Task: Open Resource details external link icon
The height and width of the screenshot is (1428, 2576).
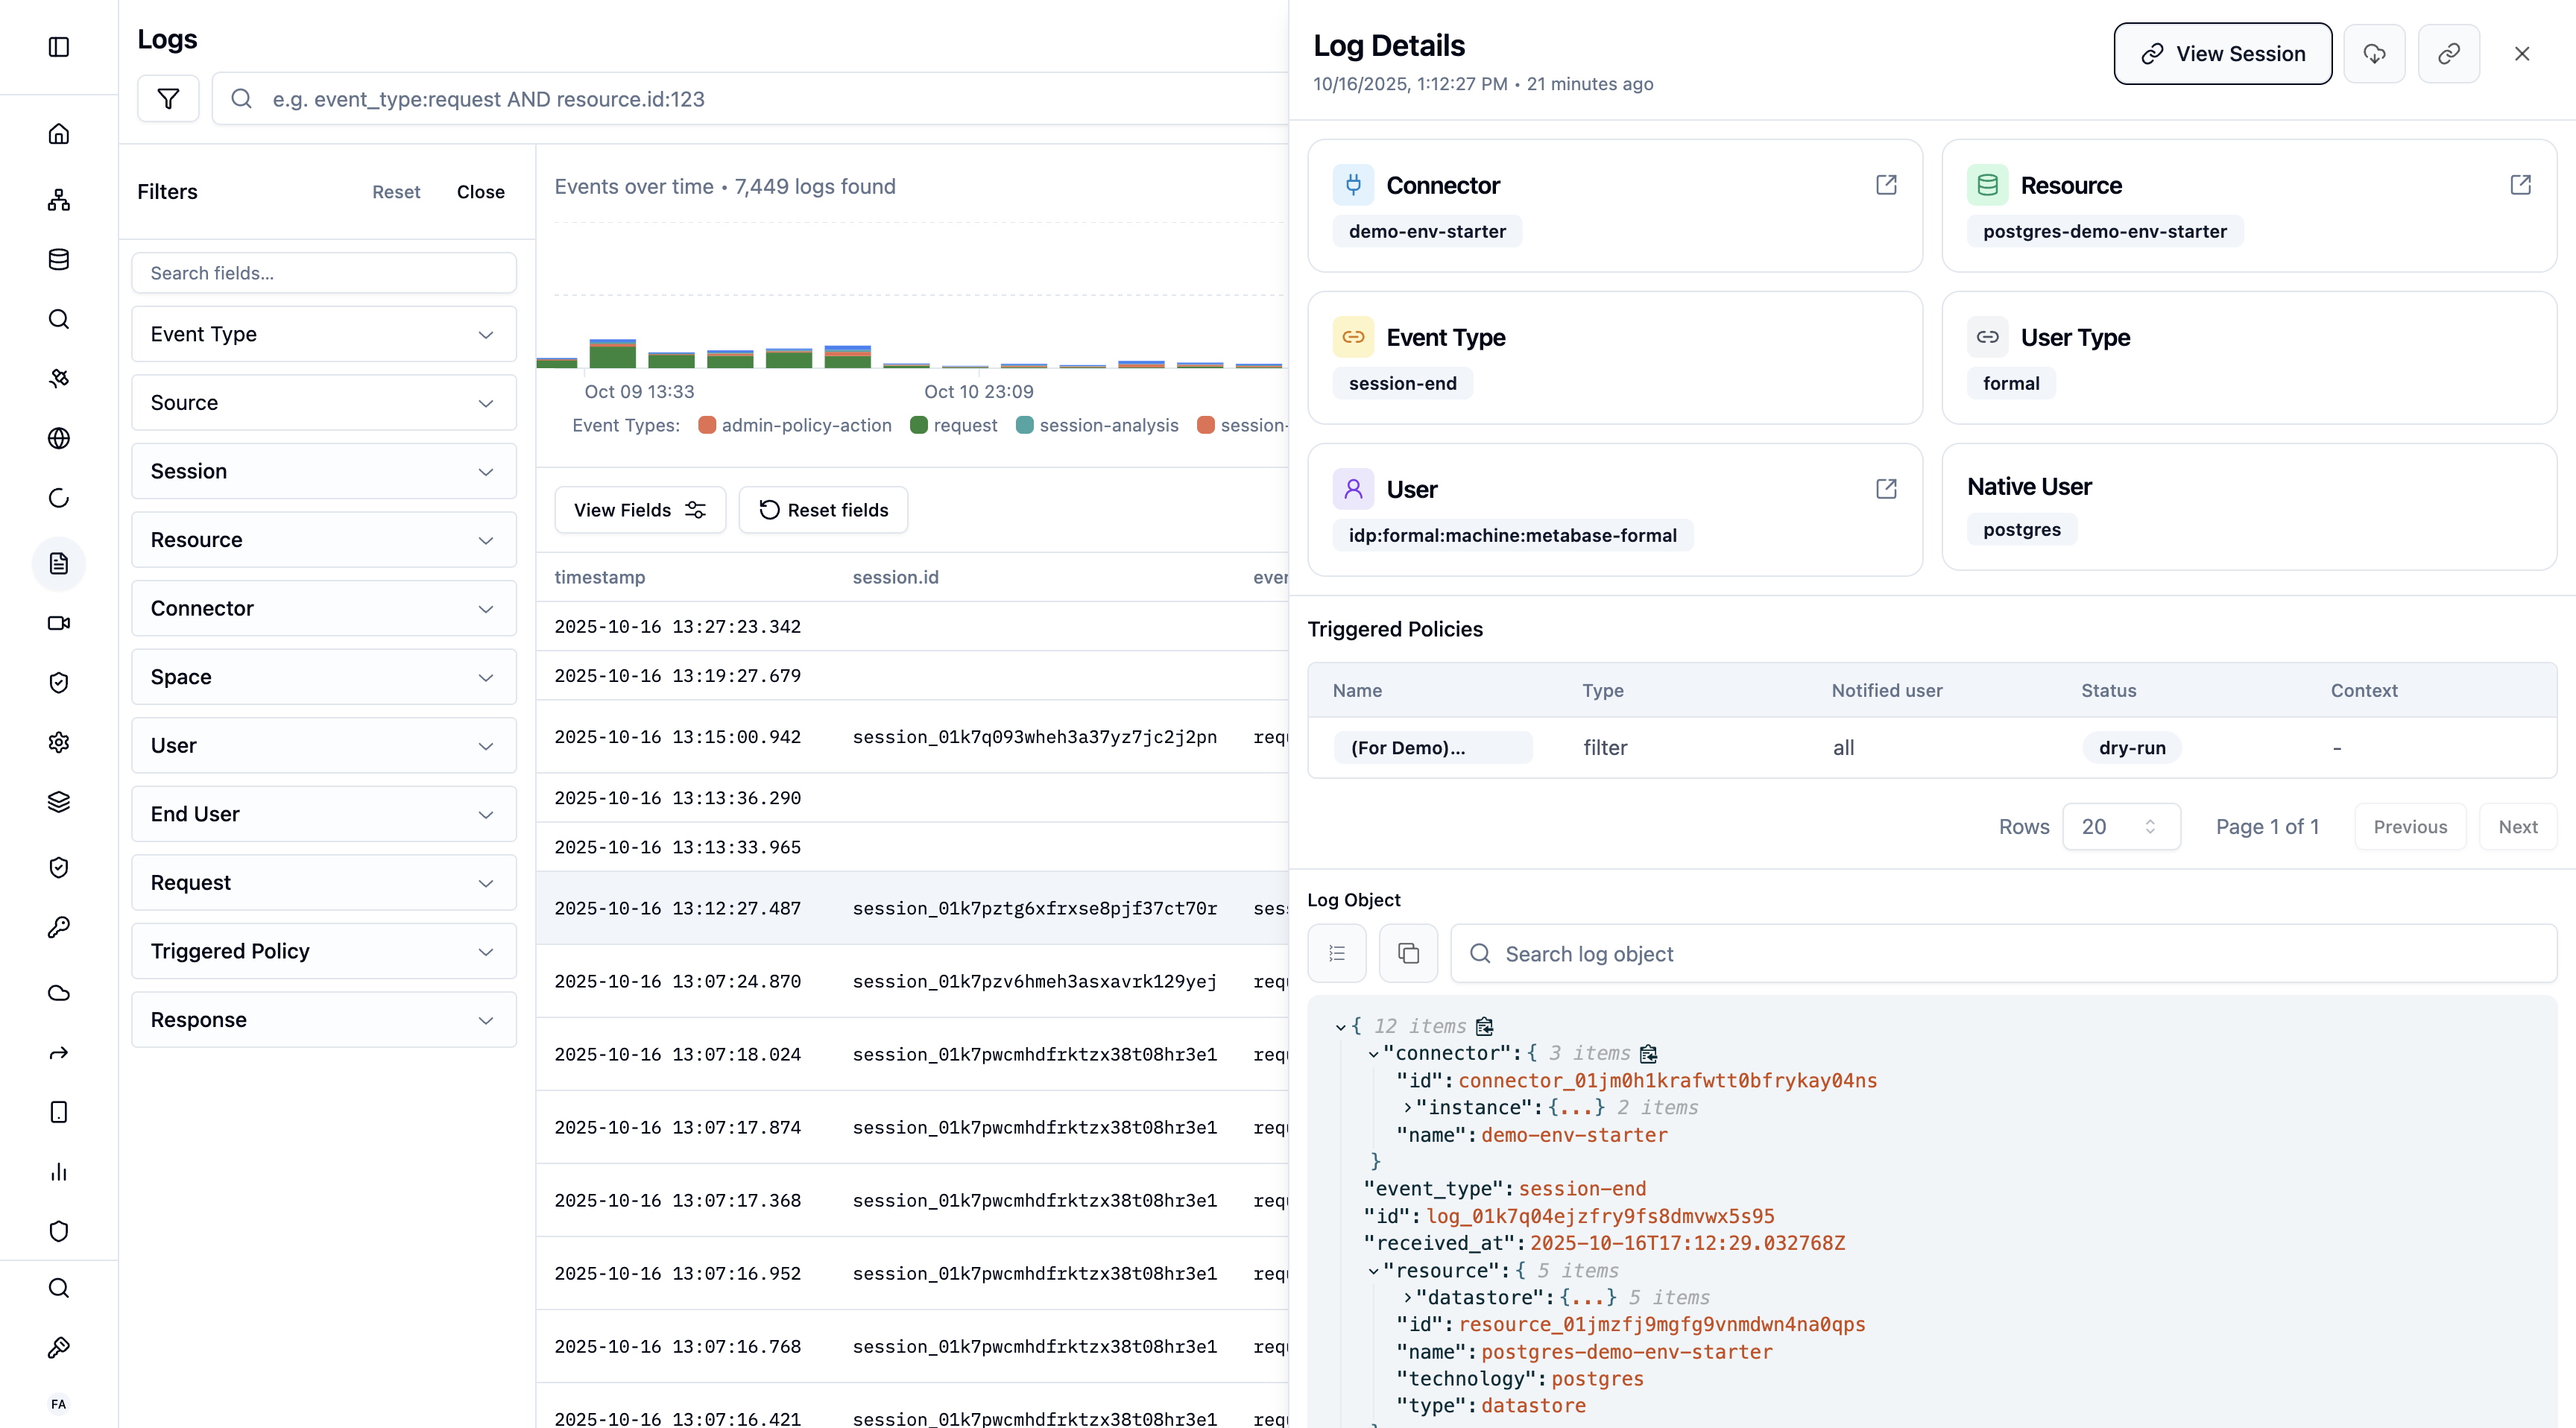Action: coord(2520,185)
